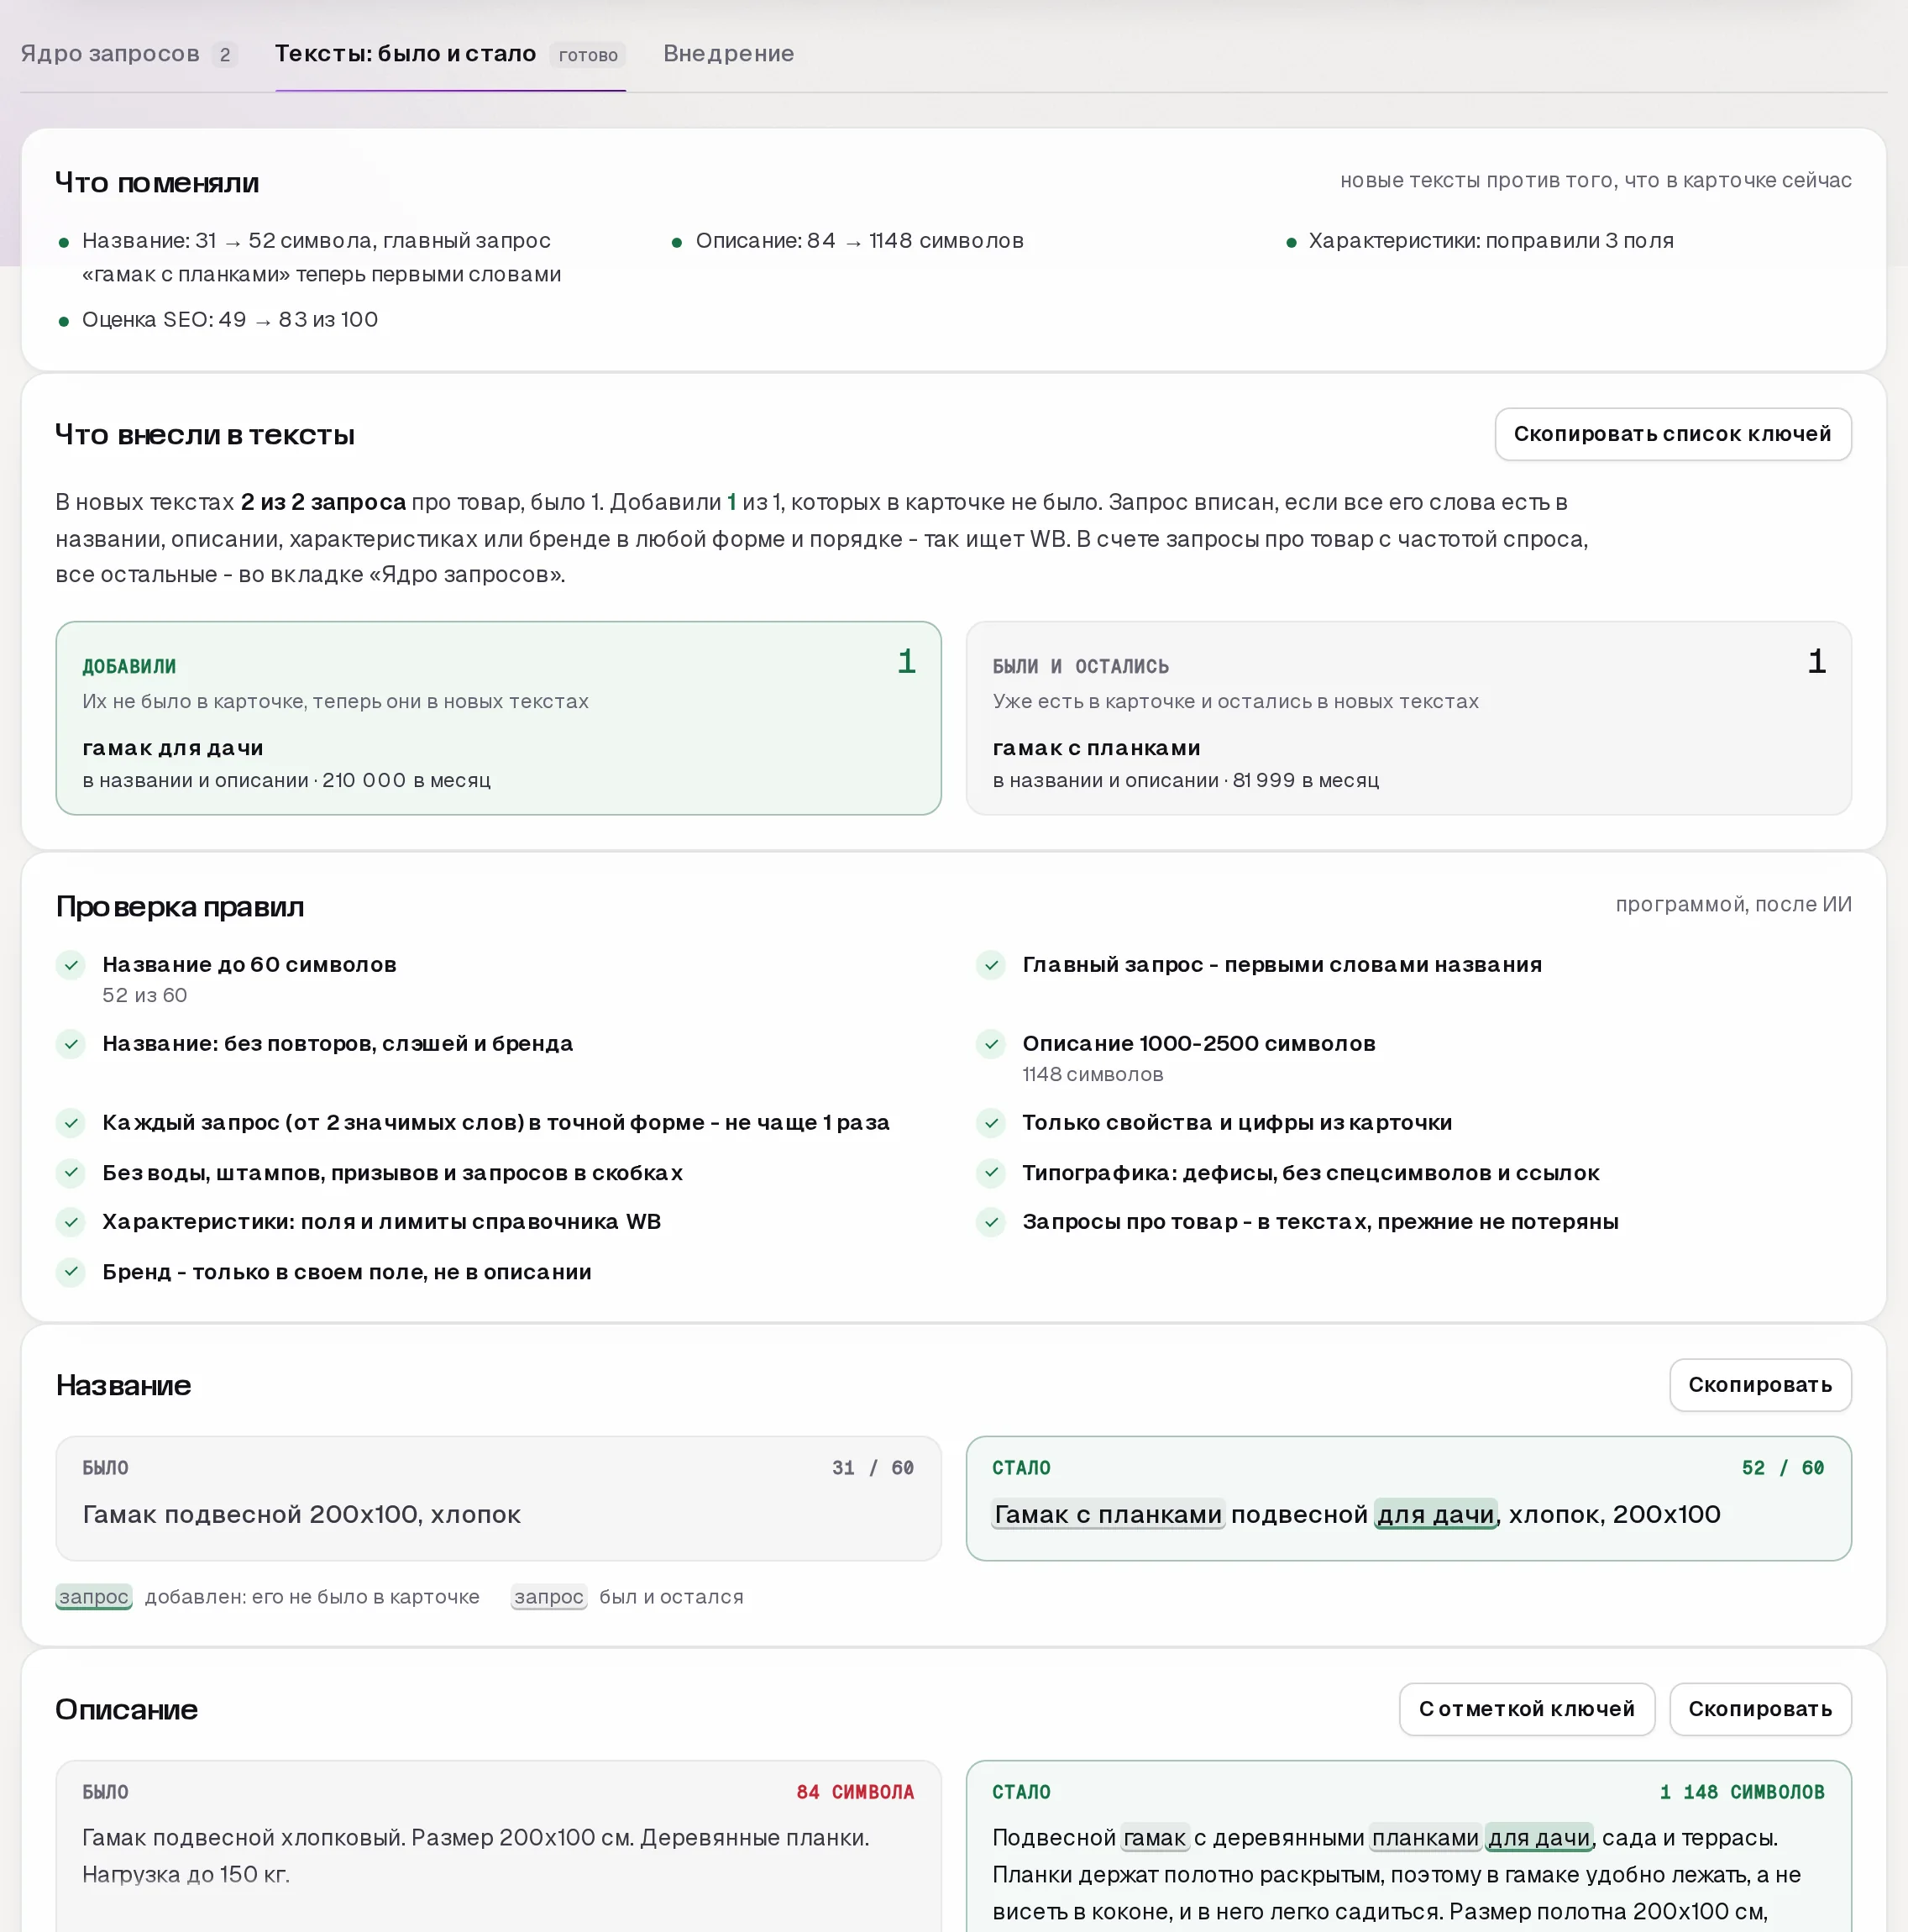This screenshot has height=1932, width=1908.
Task: Click «С отметкой ключей» in Описание
Action: tap(1526, 1709)
